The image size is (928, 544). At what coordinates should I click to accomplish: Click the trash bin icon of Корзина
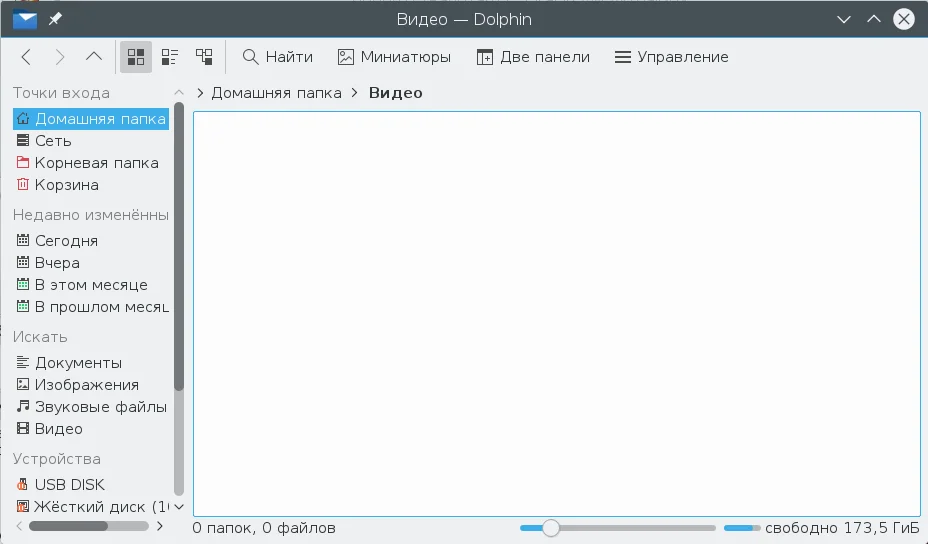(22, 184)
